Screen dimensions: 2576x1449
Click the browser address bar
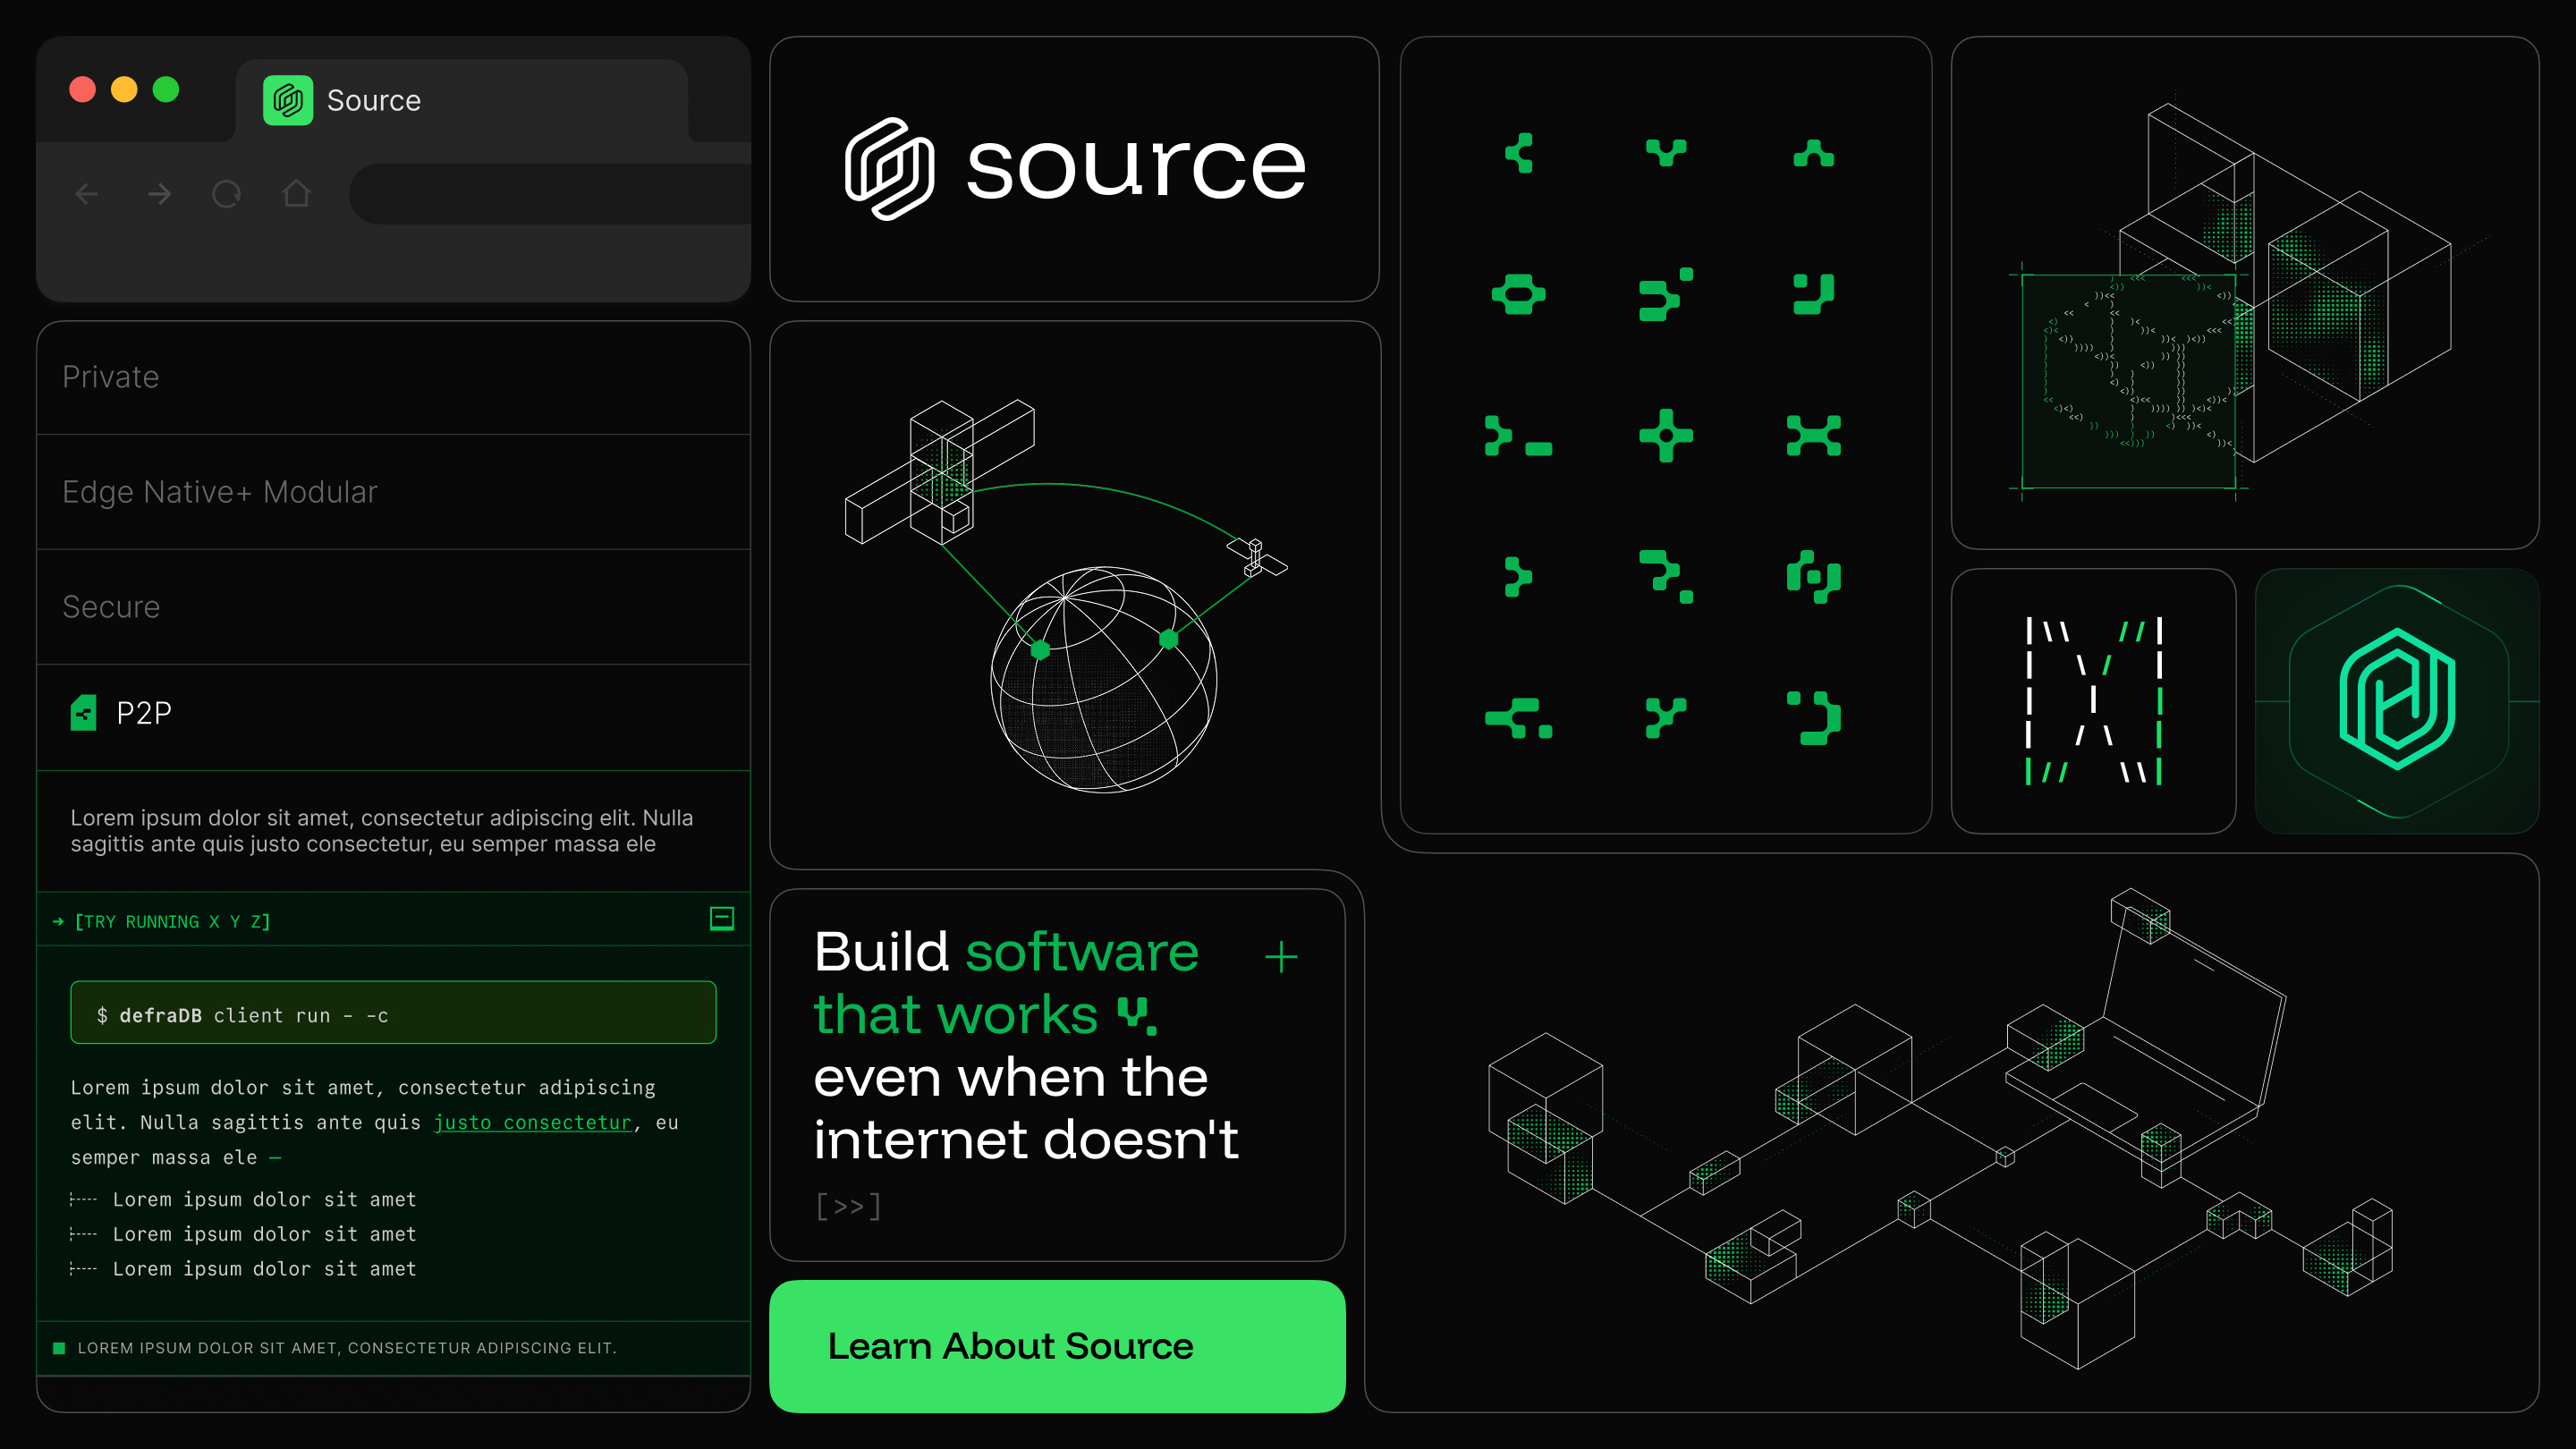[550, 194]
